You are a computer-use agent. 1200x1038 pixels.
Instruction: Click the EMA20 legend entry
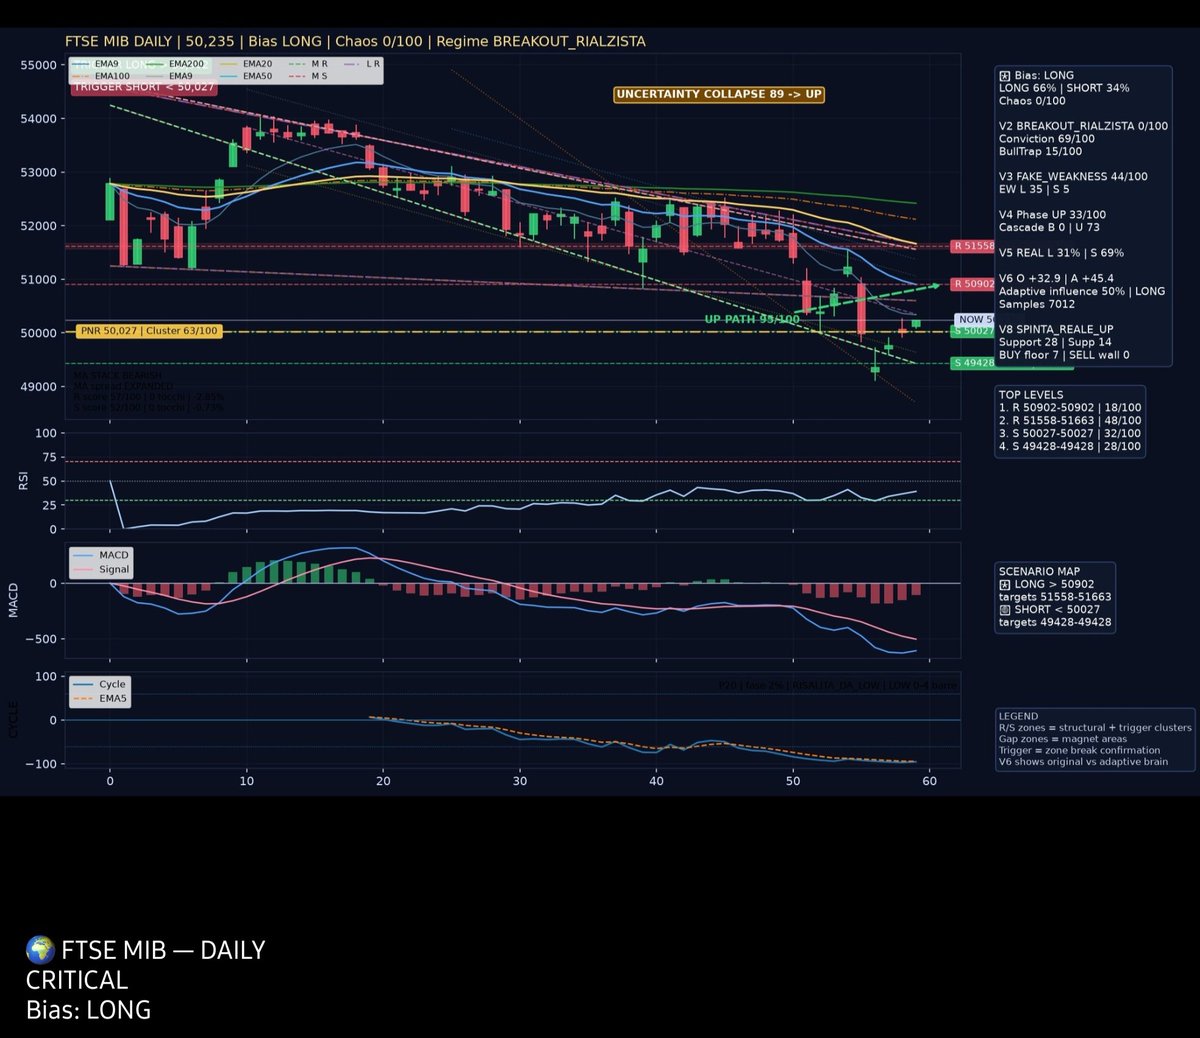tap(246, 64)
